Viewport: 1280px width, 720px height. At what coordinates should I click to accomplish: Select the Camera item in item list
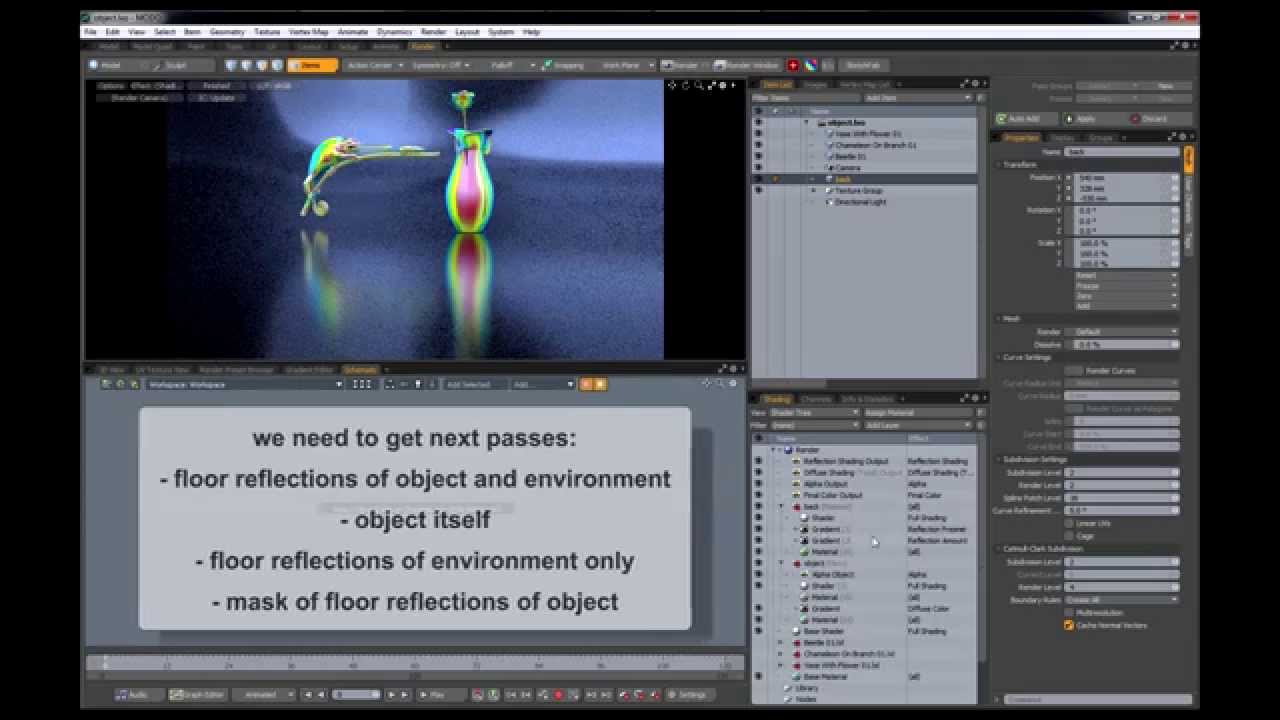(848, 168)
